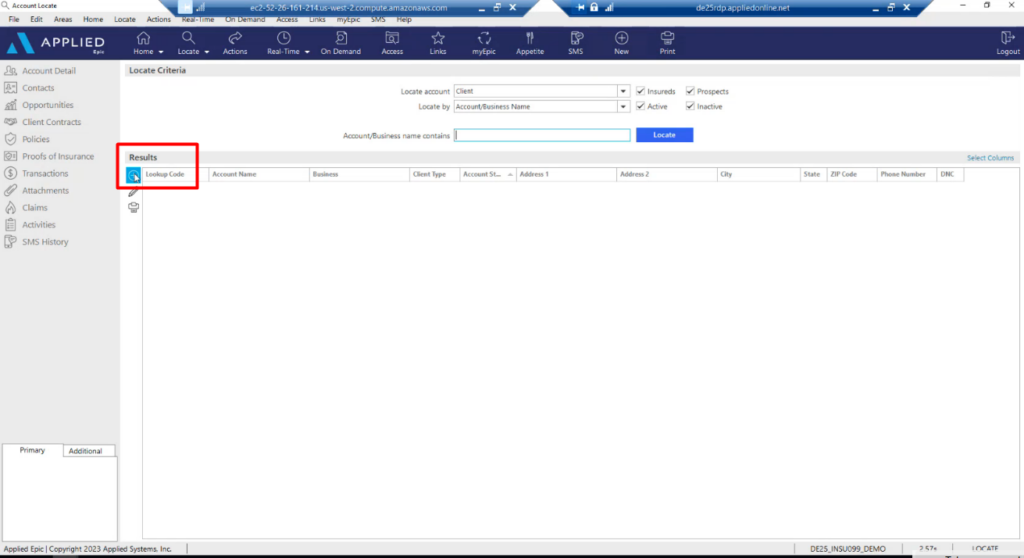Screen dimensions: 1024x558
Task: Toggle the Inactive checkbox
Action: pos(690,106)
